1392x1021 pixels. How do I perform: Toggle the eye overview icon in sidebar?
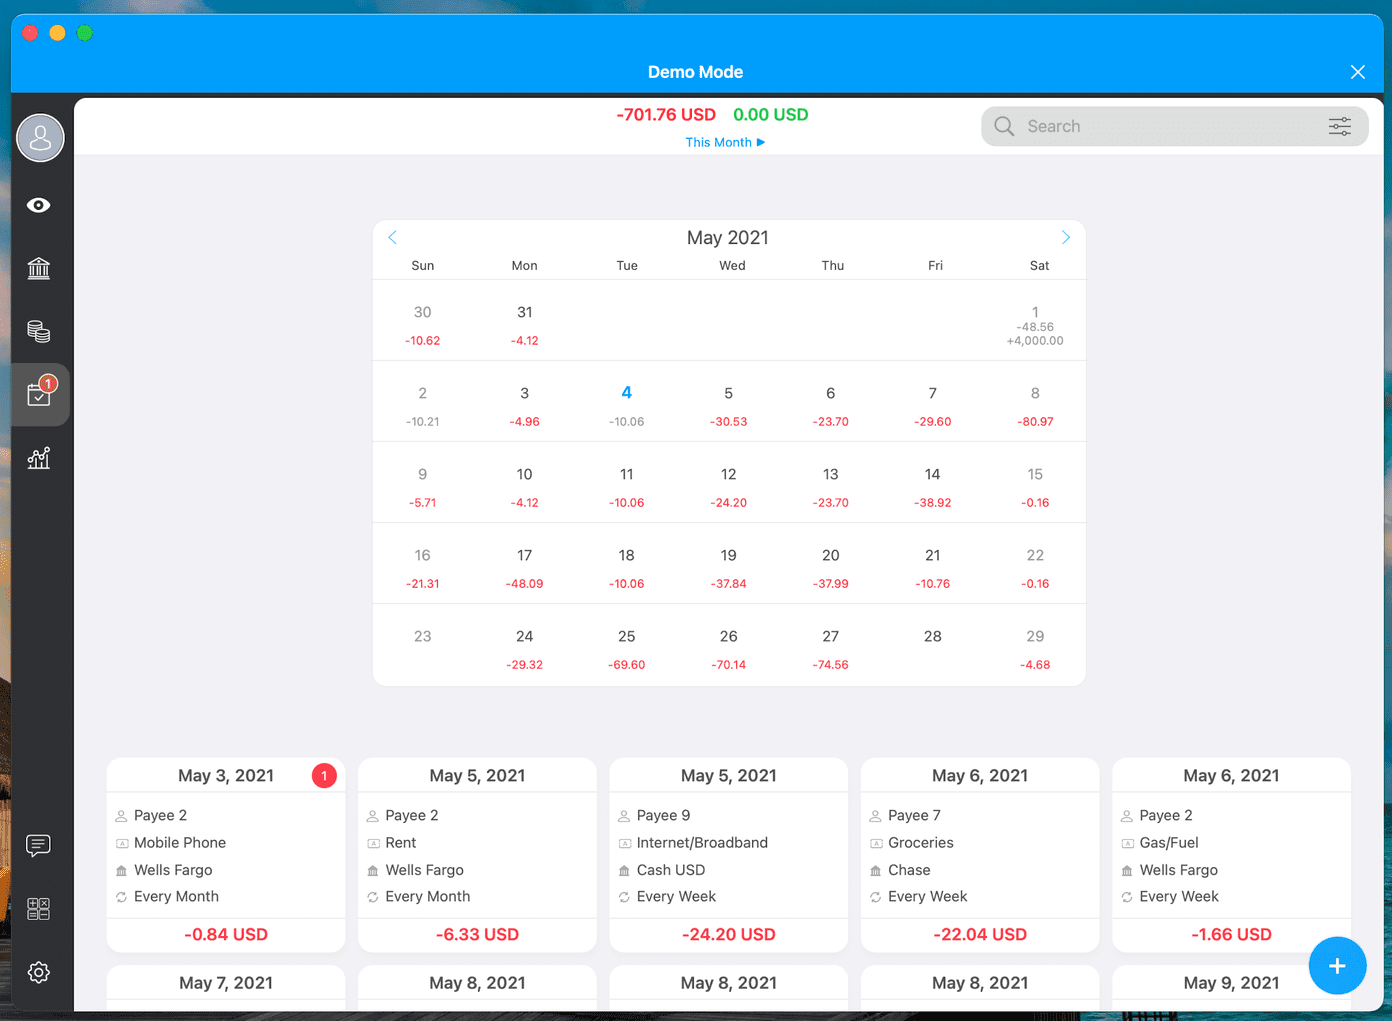pyautogui.click(x=39, y=205)
